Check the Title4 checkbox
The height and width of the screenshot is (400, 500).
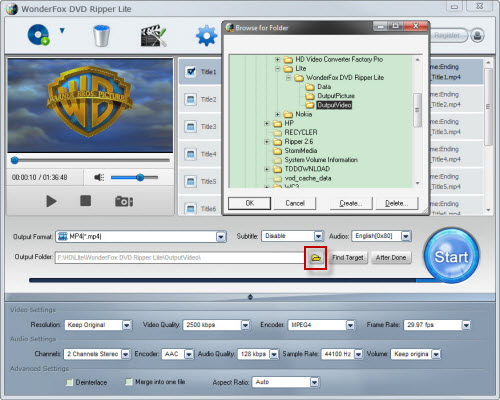[x=191, y=154]
